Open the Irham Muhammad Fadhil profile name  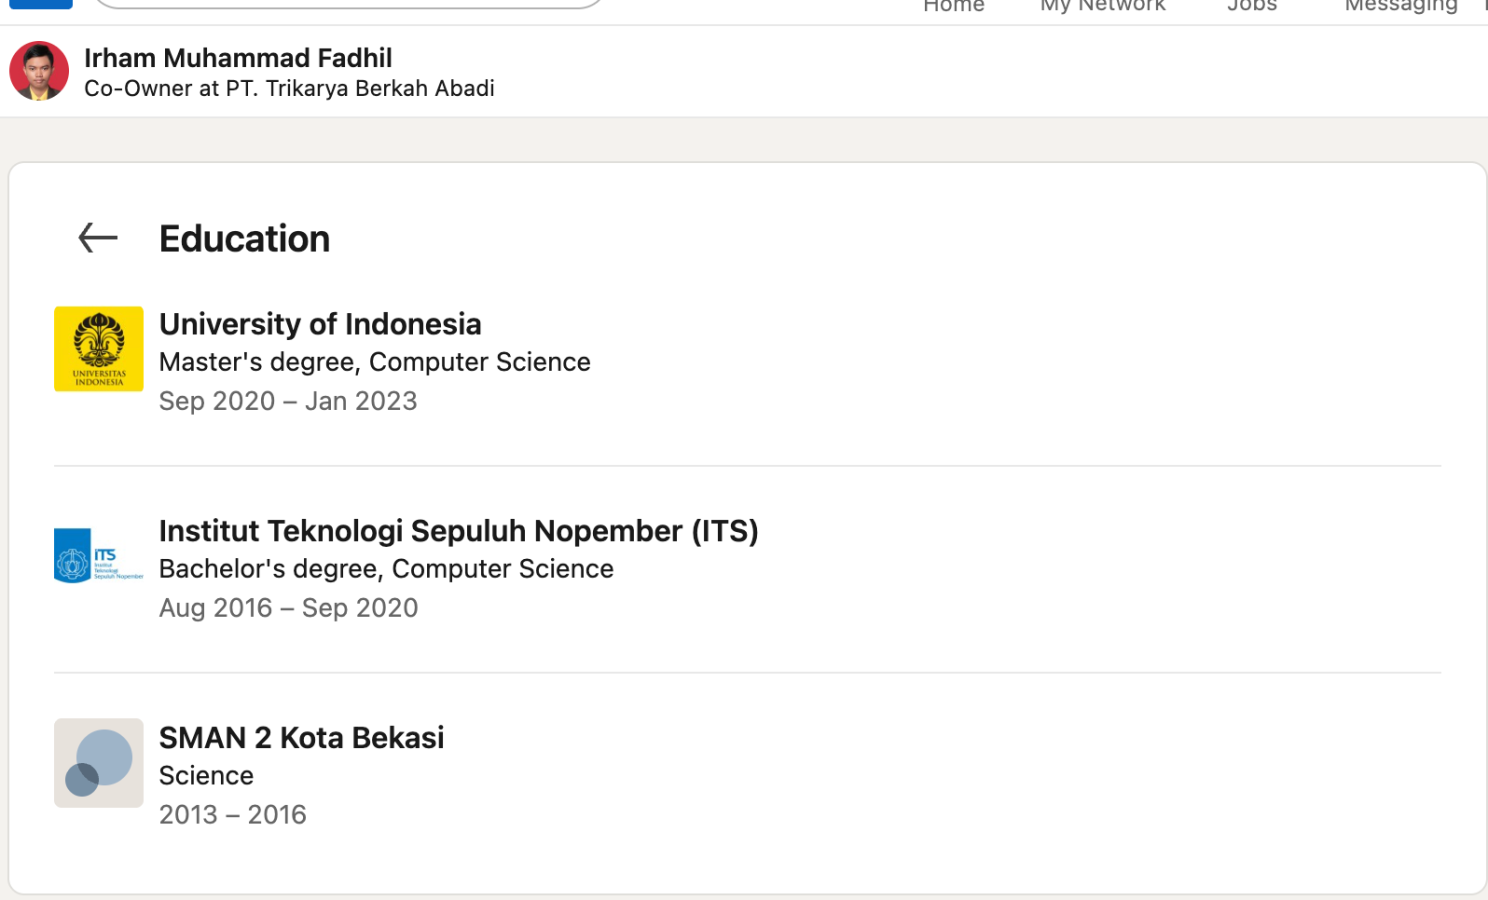tap(238, 58)
